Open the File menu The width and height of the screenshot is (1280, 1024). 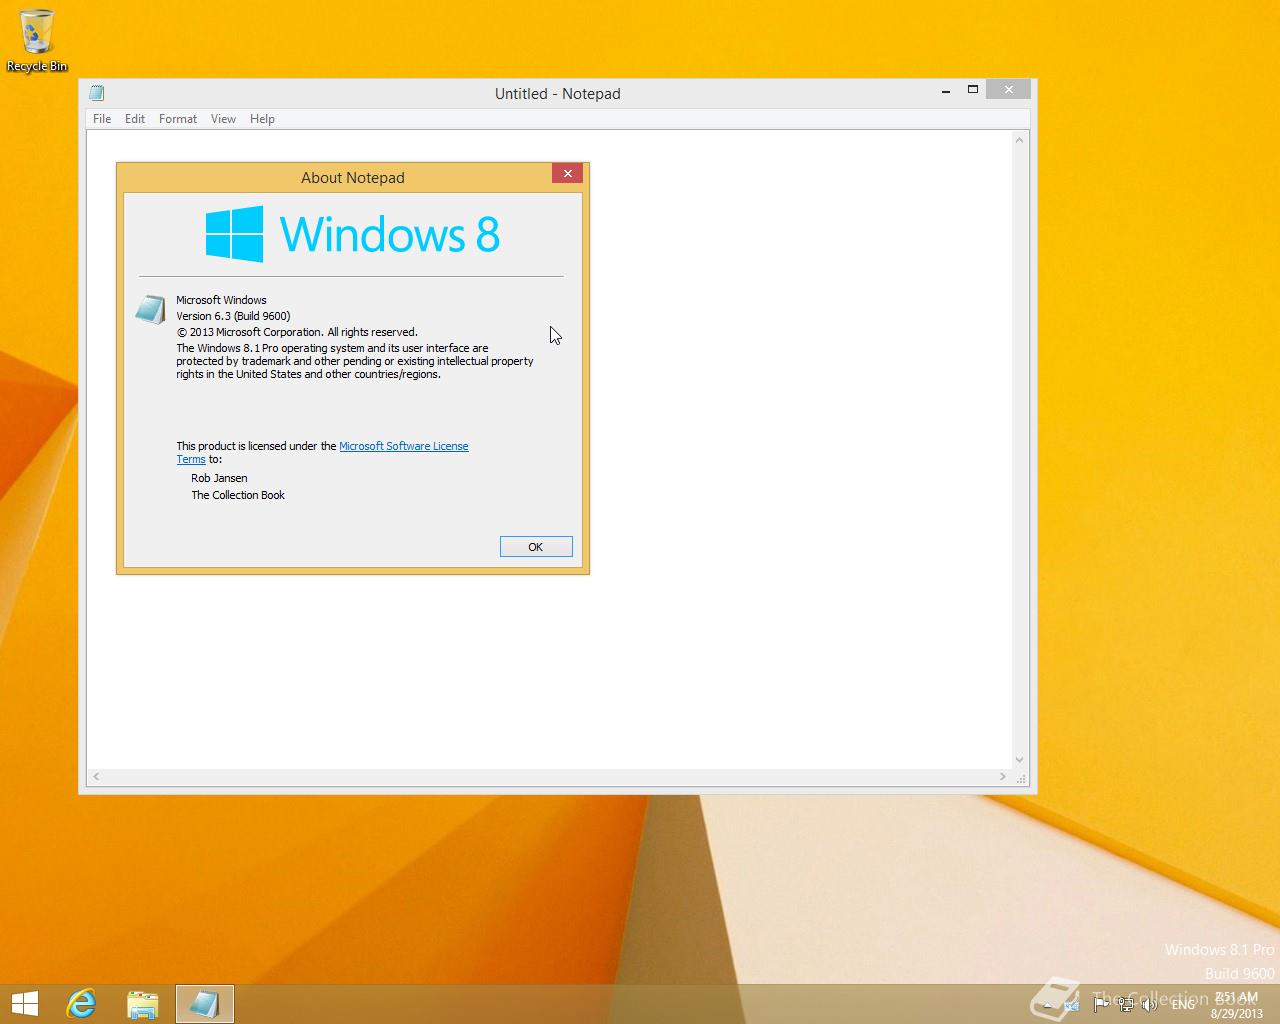(102, 119)
